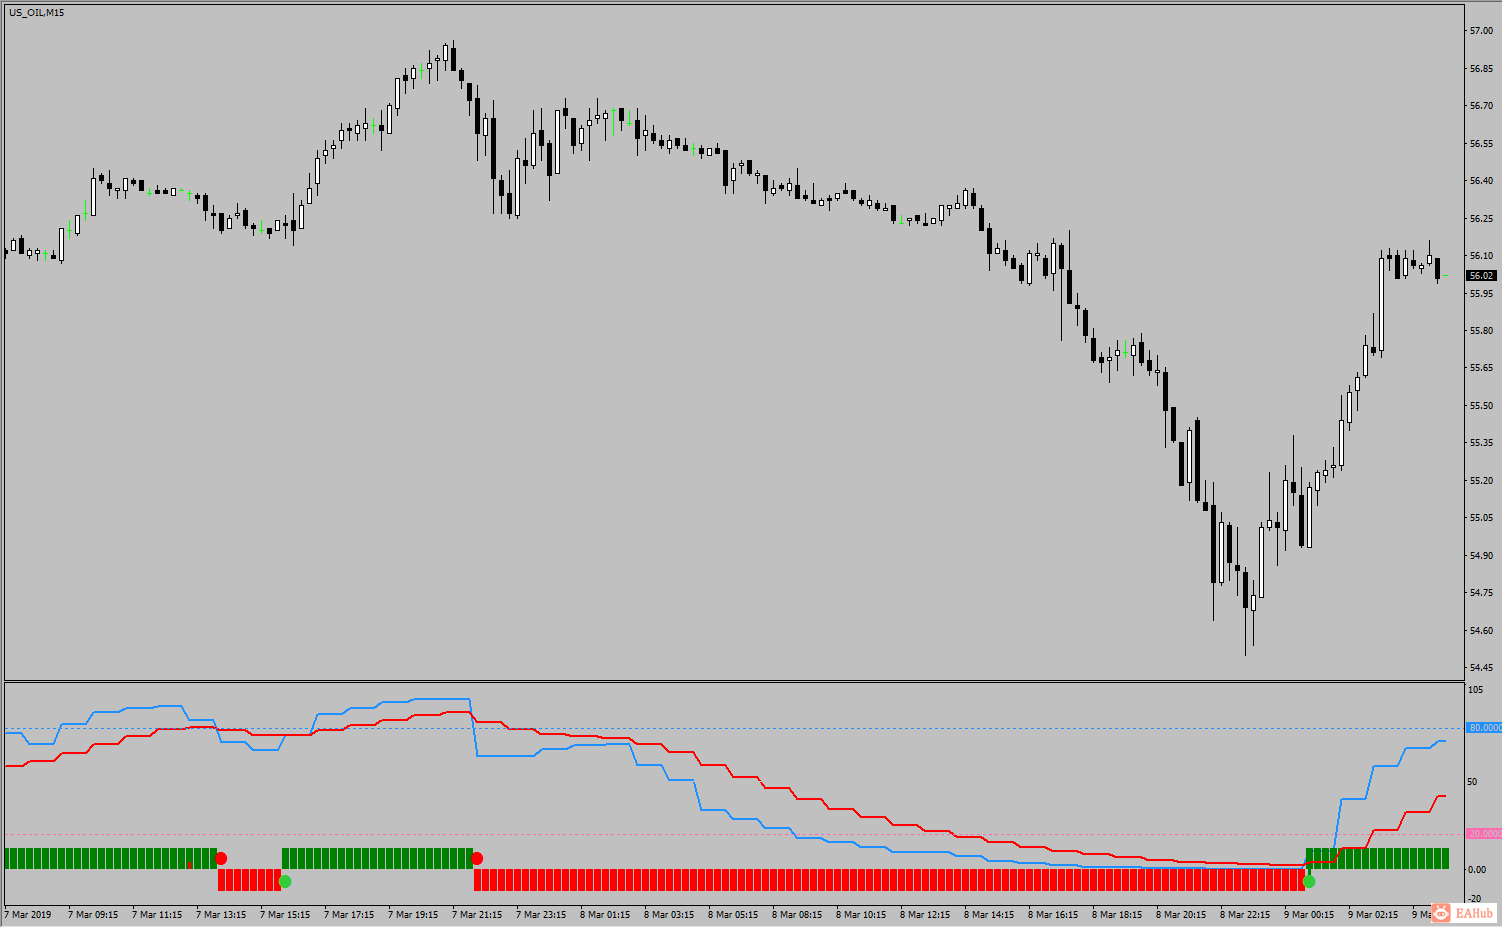Click the 8 Mar 20:15 time label
Screen dimensions: 1502x928
click(x=1181, y=915)
